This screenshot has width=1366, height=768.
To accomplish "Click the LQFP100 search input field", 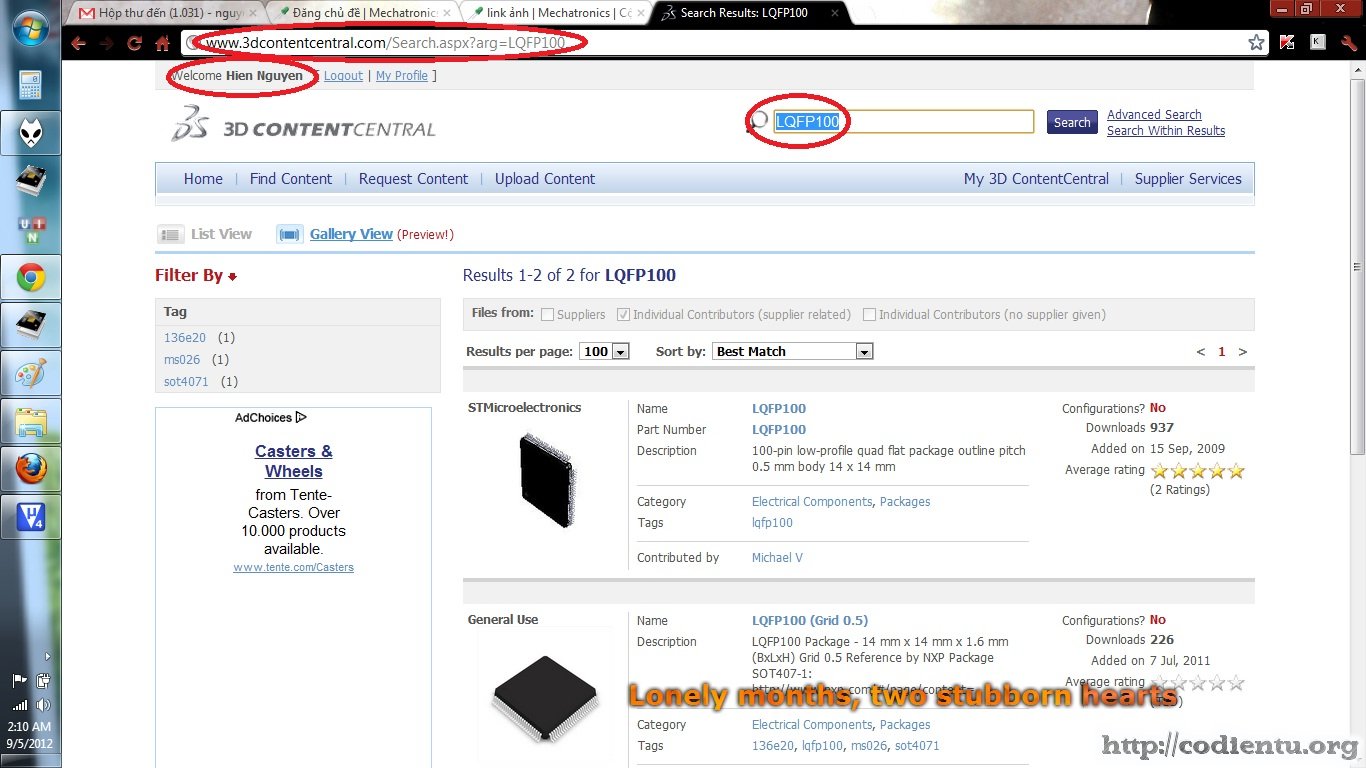I will coord(903,122).
